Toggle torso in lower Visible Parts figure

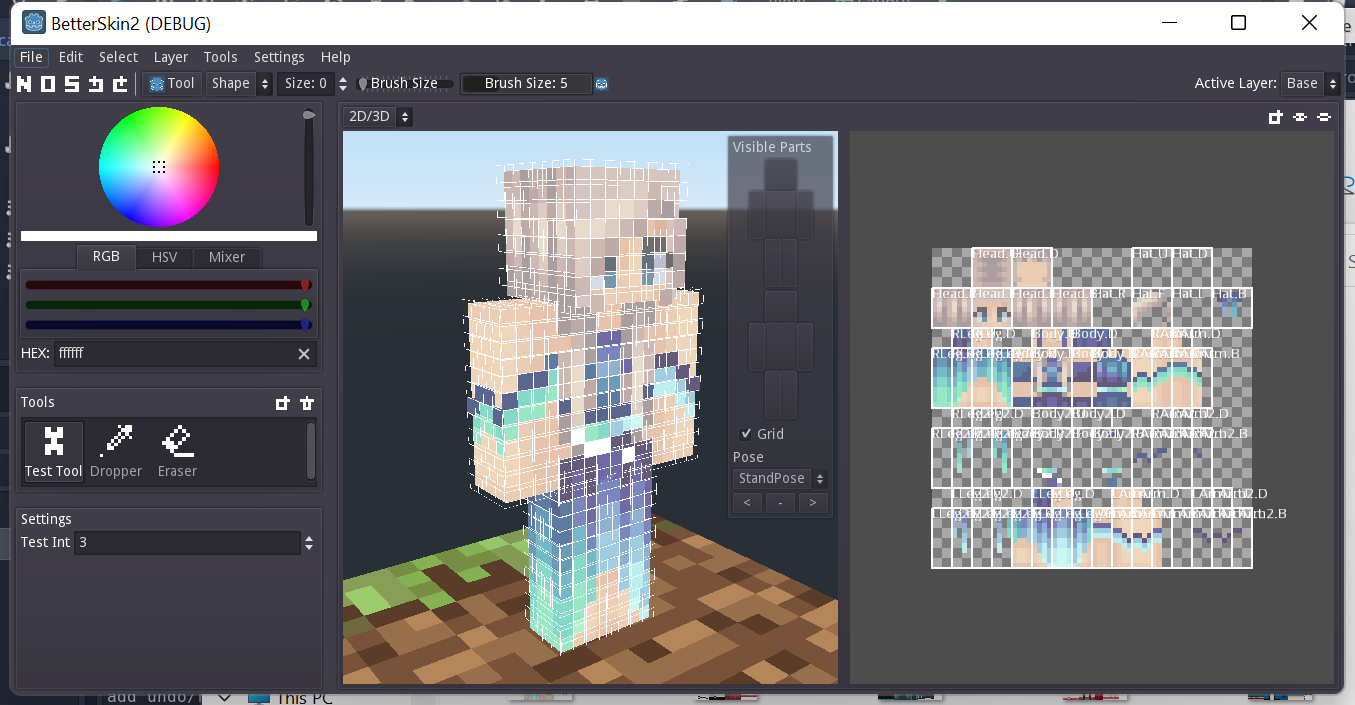pyautogui.click(x=780, y=347)
